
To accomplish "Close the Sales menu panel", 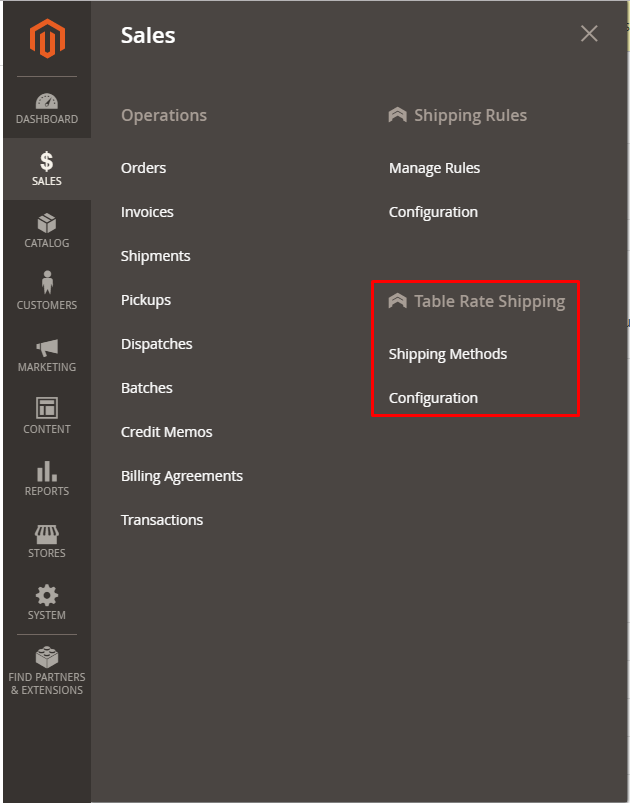I will pos(589,34).
